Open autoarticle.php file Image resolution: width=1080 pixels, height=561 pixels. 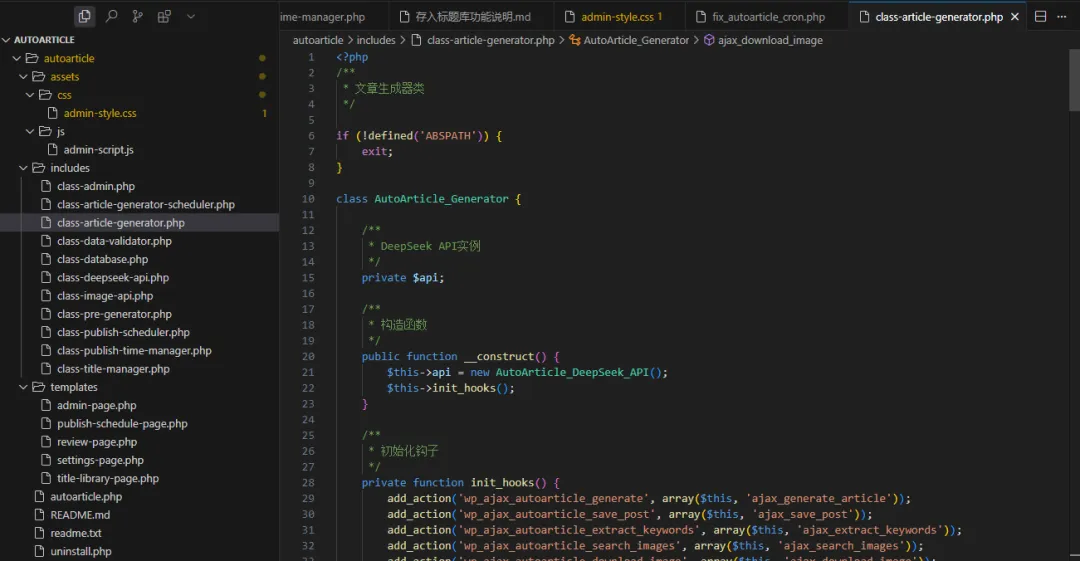click(x=86, y=497)
